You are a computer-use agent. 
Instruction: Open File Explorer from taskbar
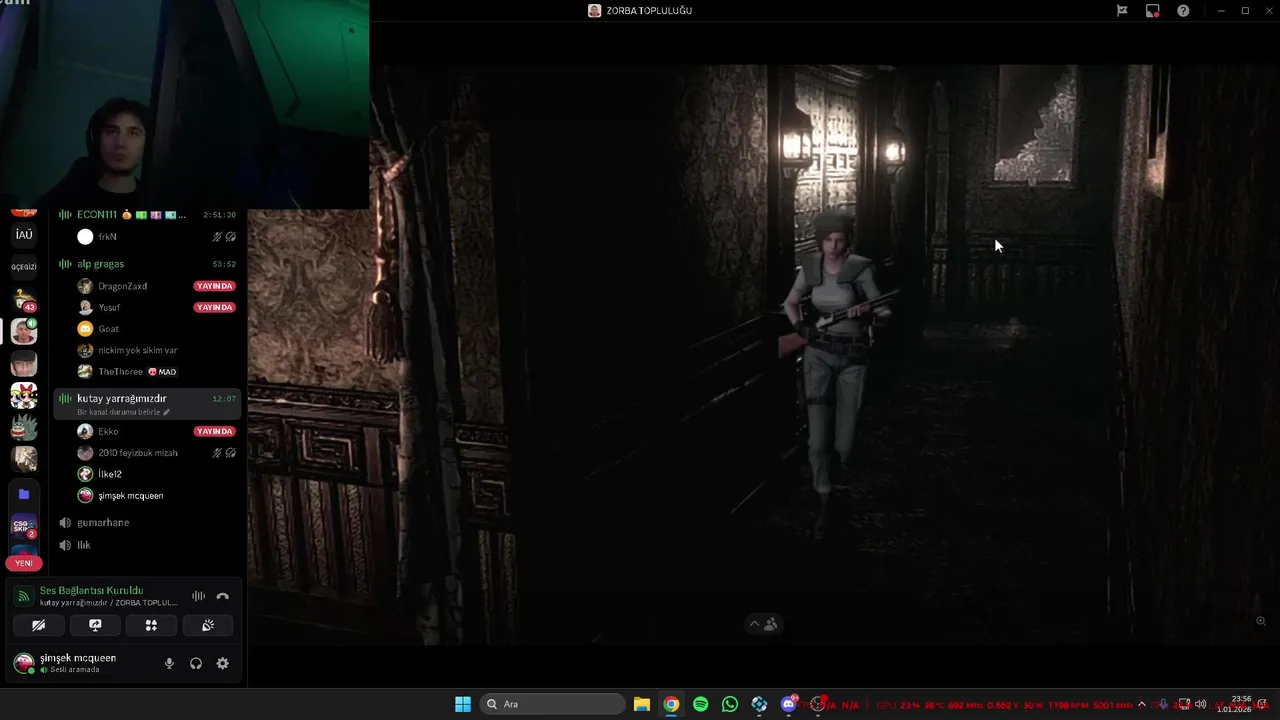[642, 704]
